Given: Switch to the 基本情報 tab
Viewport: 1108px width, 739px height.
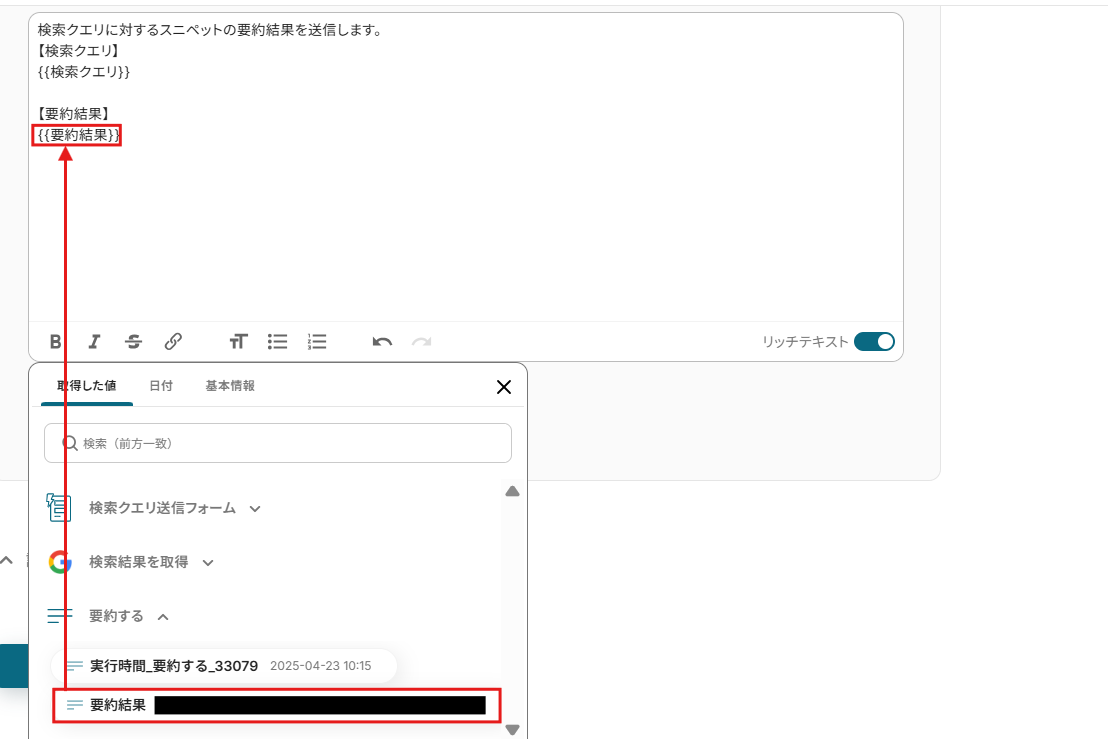Looking at the screenshot, I should tap(230, 386).
